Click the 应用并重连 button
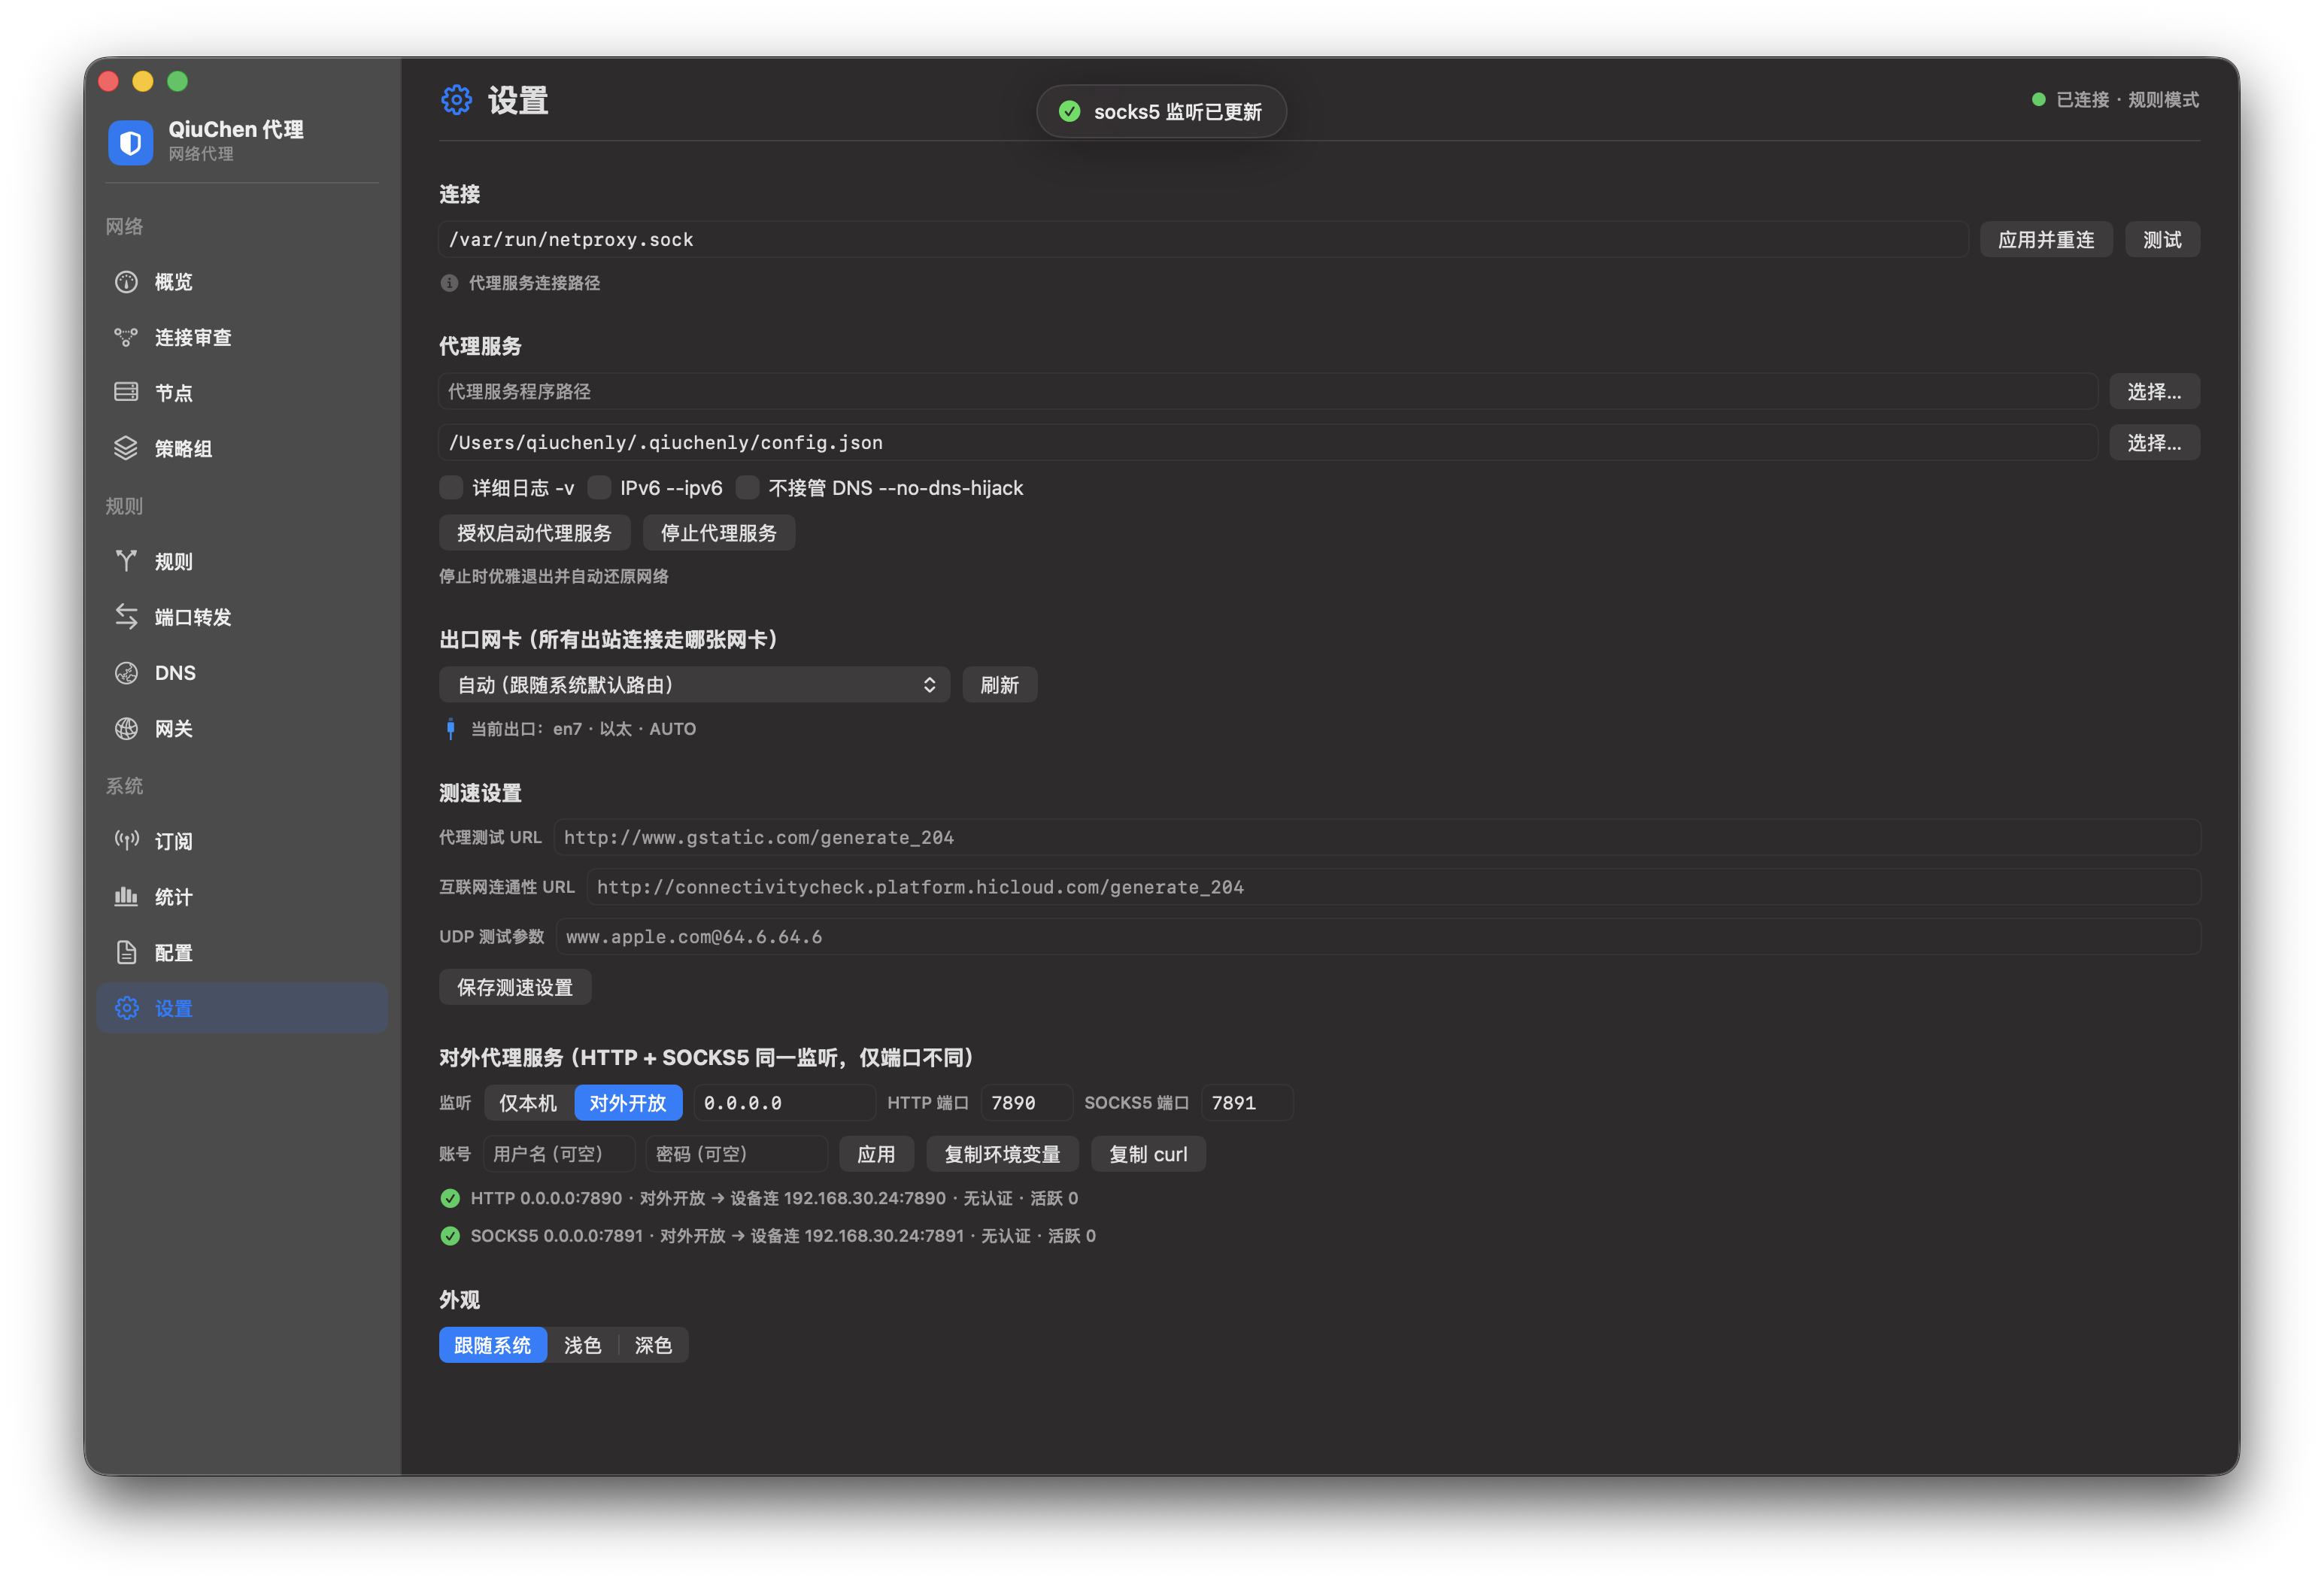Viewport: 2324px width, 1587px height. pyautogui.click(x=2046, y=240)
